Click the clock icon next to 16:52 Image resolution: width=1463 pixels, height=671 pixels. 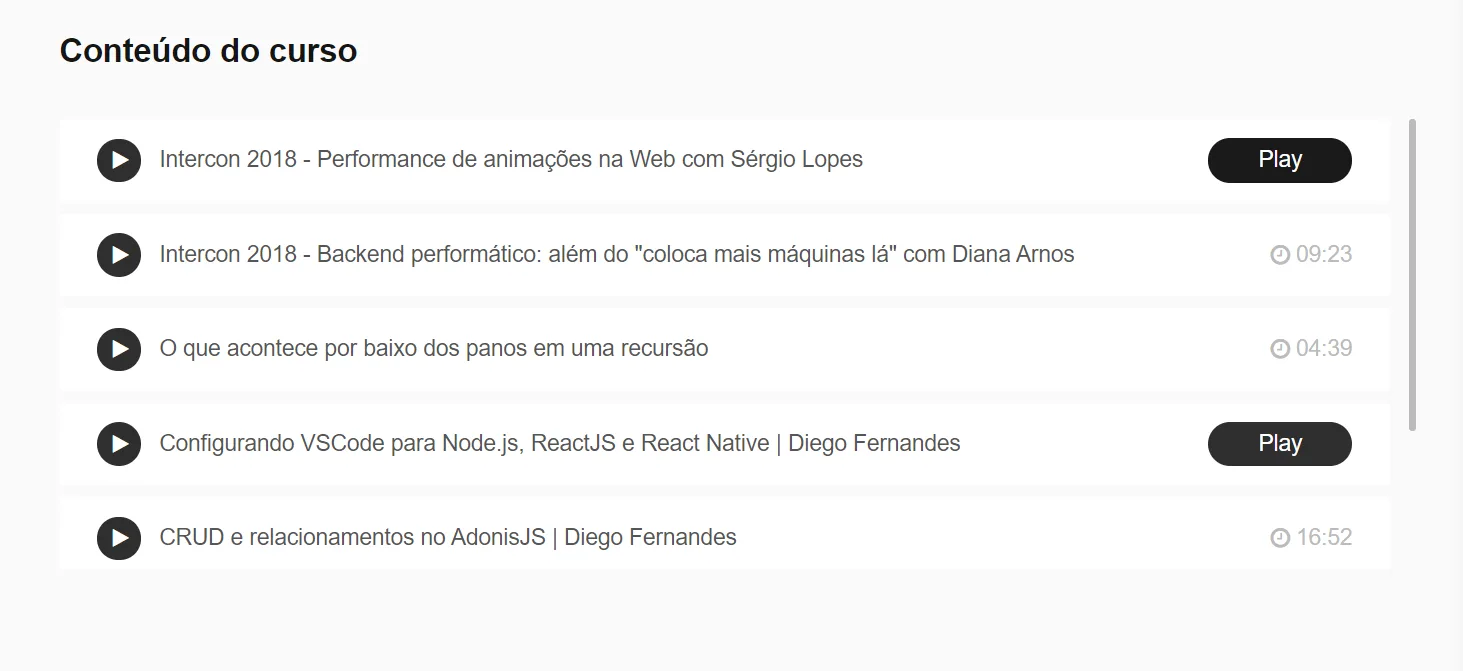pyautogui.click(x=1280, y=538)
